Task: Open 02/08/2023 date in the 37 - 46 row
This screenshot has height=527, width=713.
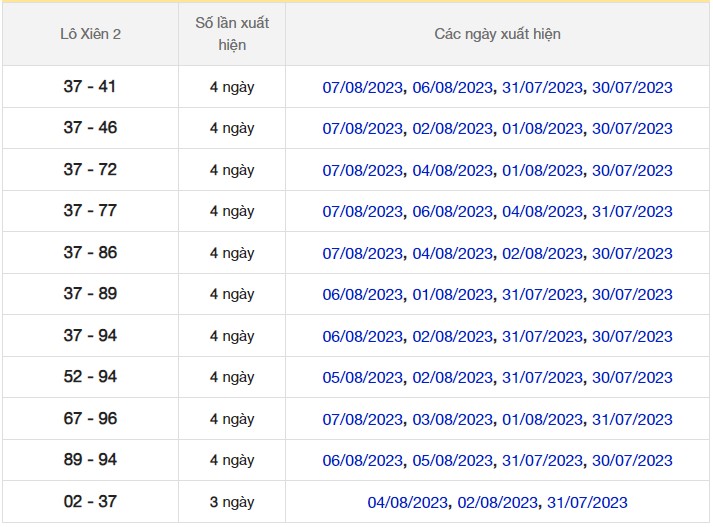Action: click(452, 129)
